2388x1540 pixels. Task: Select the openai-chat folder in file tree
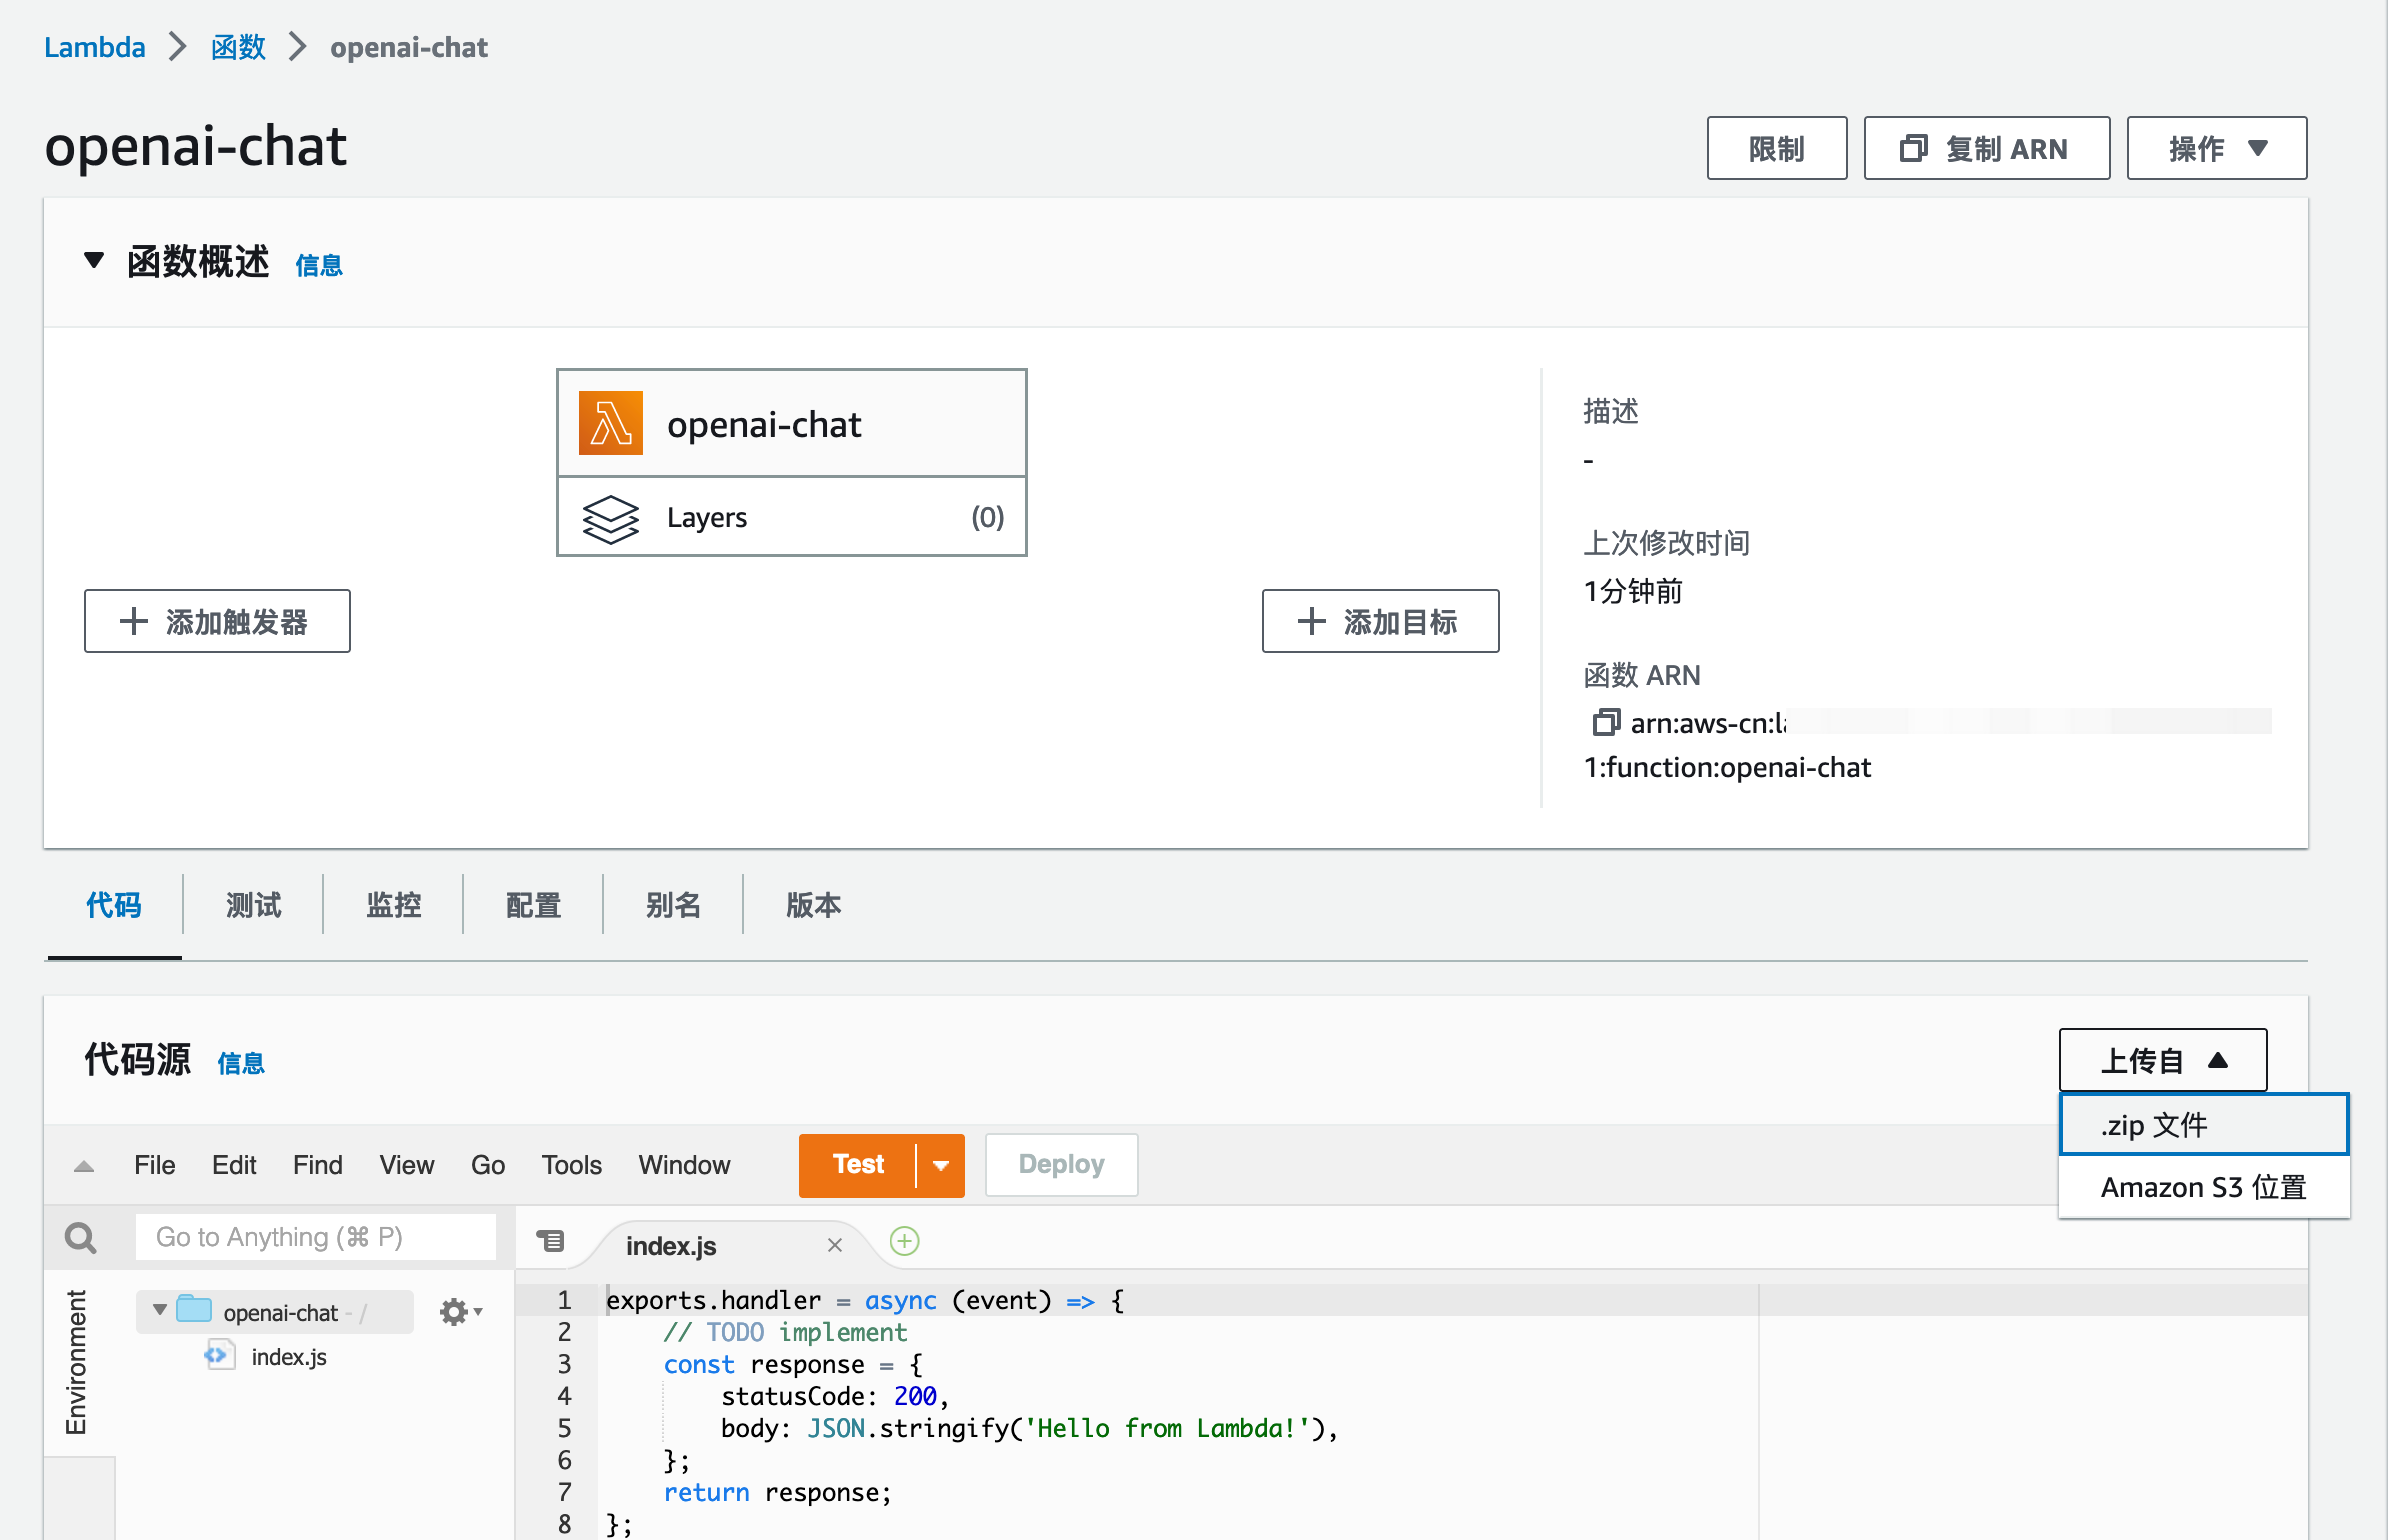point(275,1312)
